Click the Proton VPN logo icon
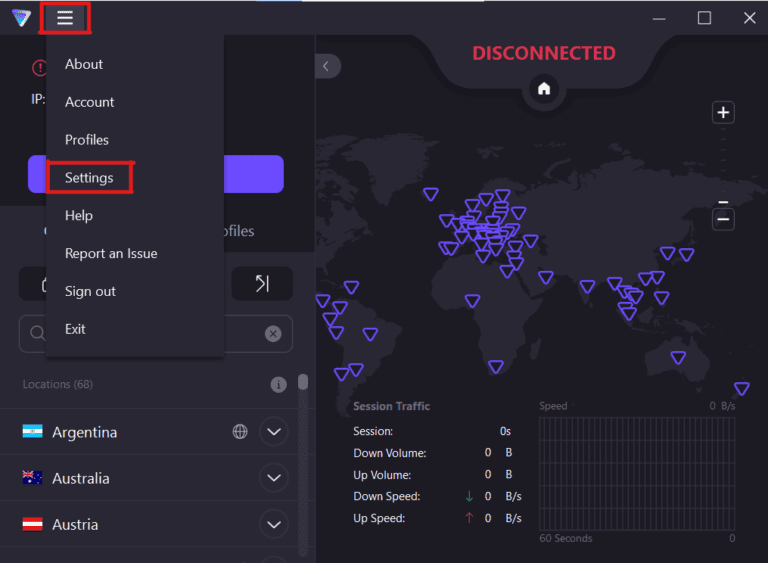Image resolution: width=768 pixels, height=563 pixels. point(21,18)
